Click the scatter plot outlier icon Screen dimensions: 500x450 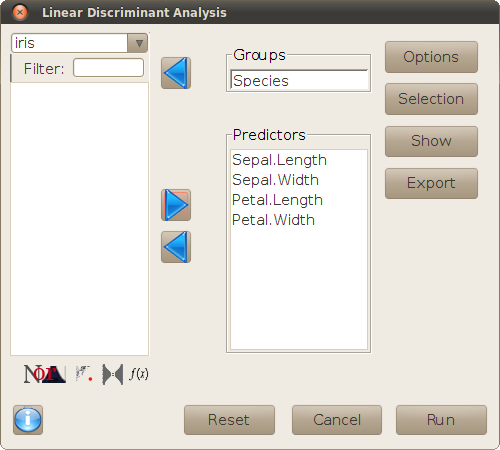[x=84, y=374]
